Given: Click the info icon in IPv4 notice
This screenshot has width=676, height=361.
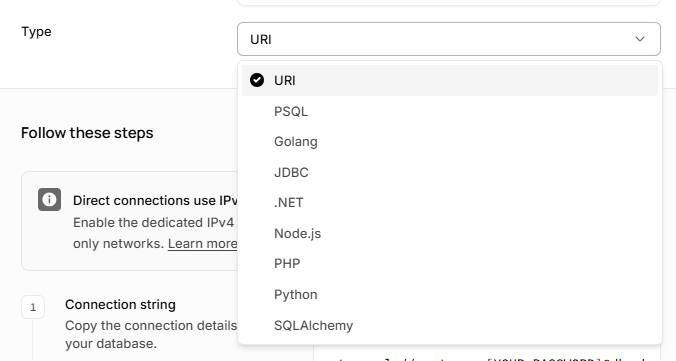Looking at the screenshot, I should [x=49, y=200].
